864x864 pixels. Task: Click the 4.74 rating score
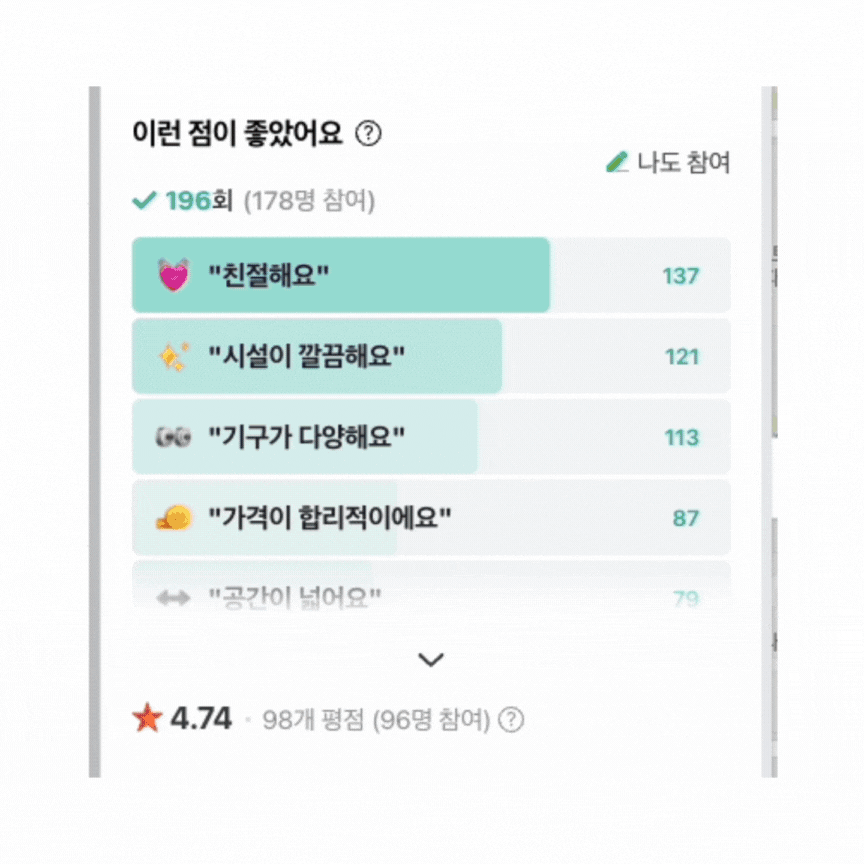(201, 718)
